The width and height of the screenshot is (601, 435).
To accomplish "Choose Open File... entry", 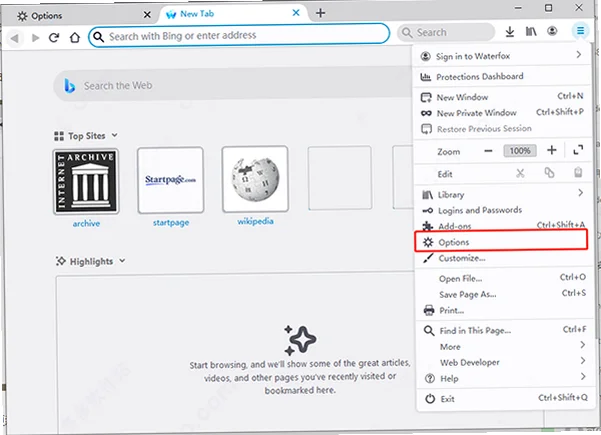I will [x=502, y=278].
